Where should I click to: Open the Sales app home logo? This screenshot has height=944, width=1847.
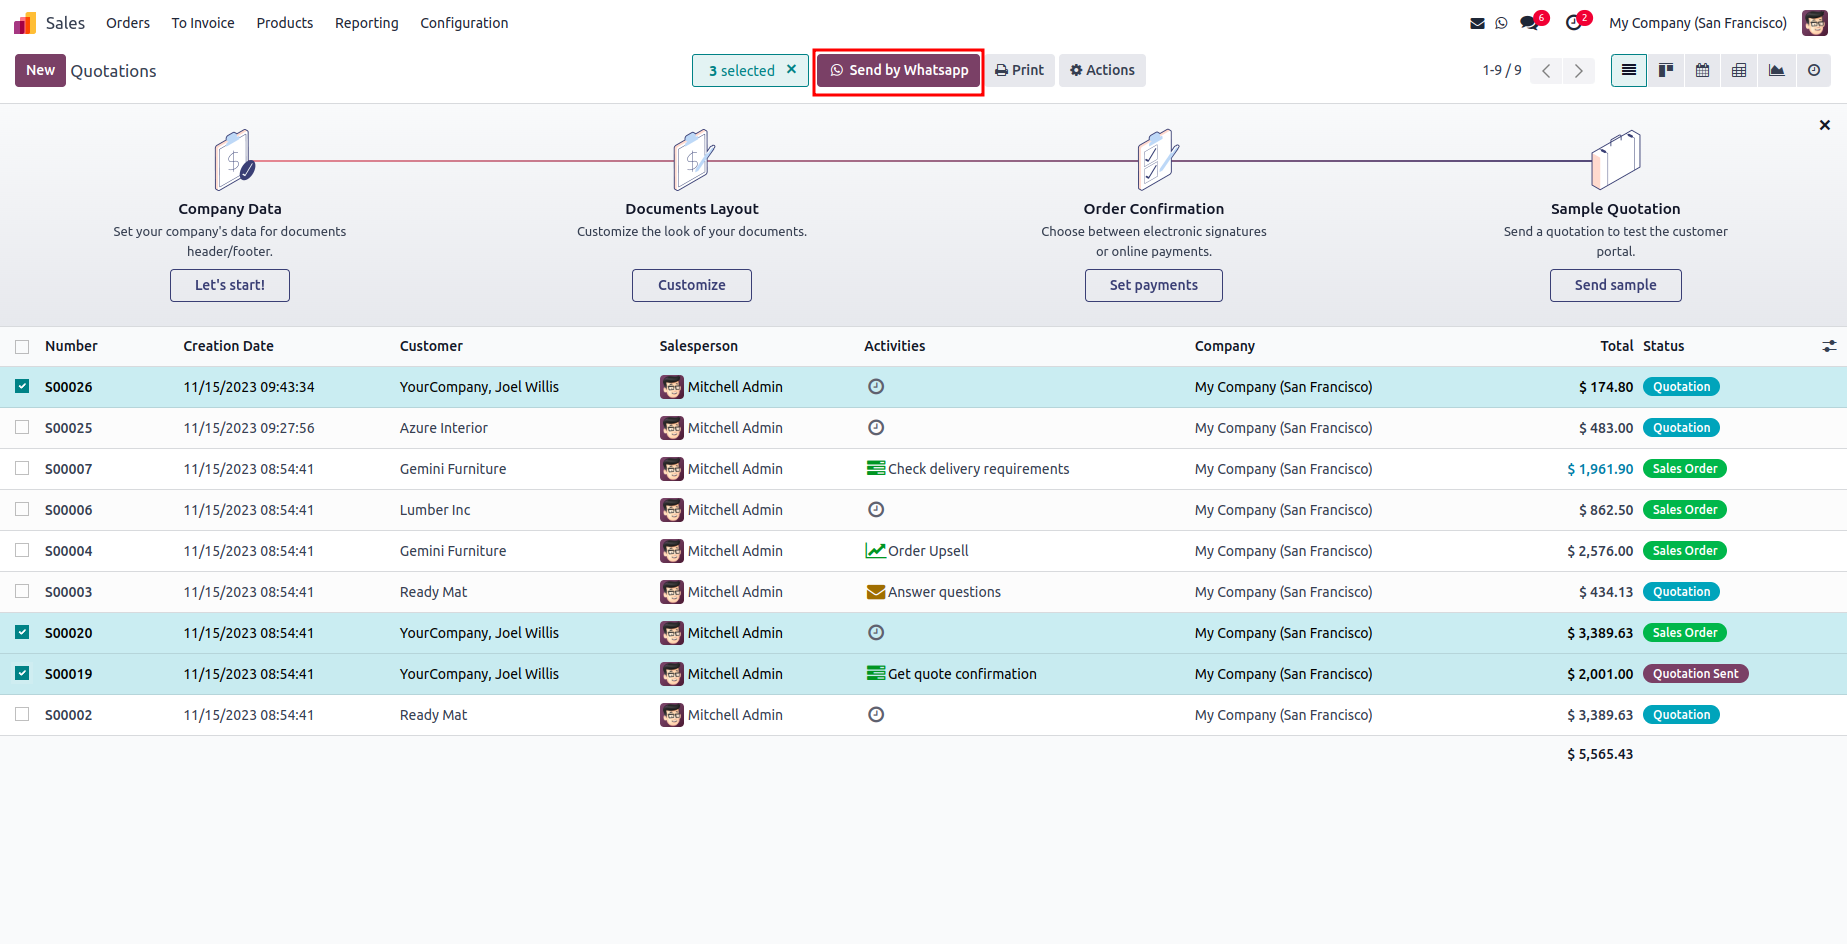click(25, 23)
